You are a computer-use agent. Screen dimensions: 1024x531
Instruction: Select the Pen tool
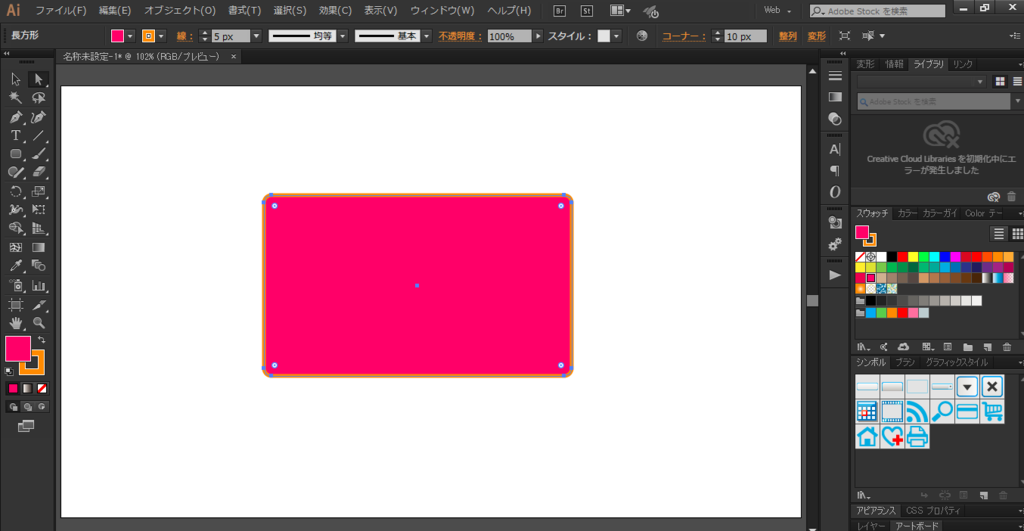(x=16, y=117)
